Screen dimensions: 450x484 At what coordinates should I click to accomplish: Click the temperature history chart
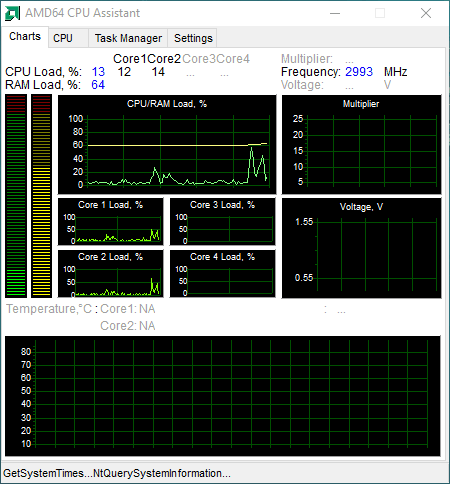(x=223, y=396)
